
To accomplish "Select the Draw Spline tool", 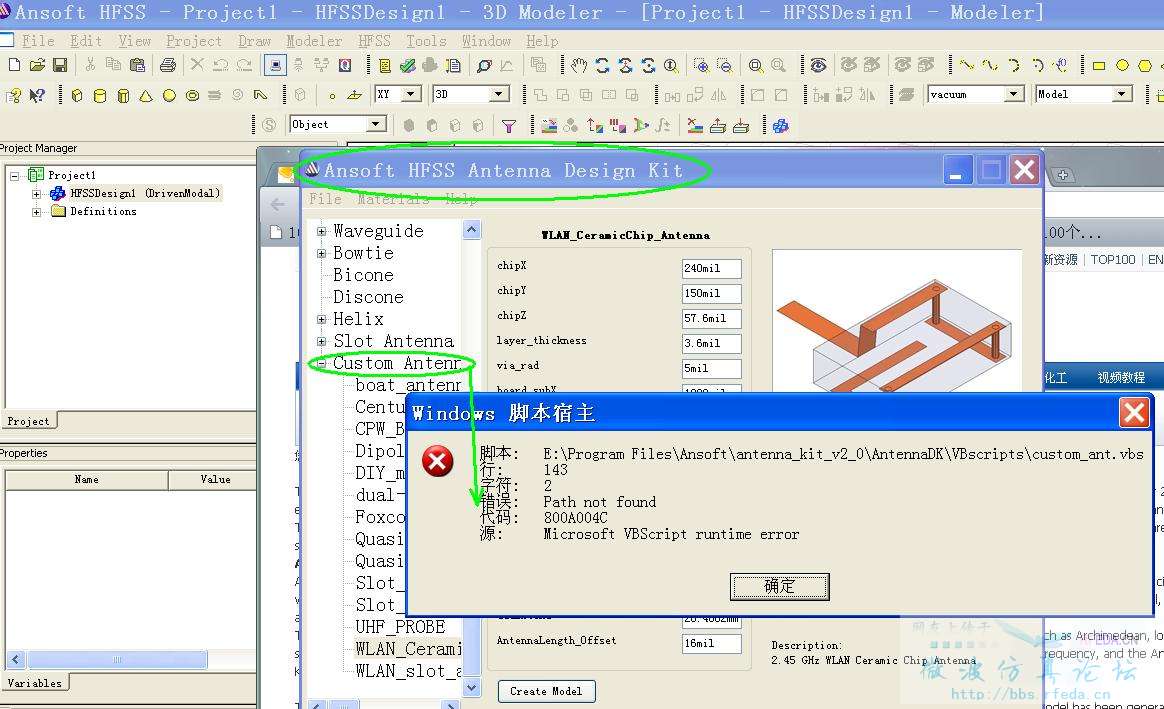I will (990, 65).
